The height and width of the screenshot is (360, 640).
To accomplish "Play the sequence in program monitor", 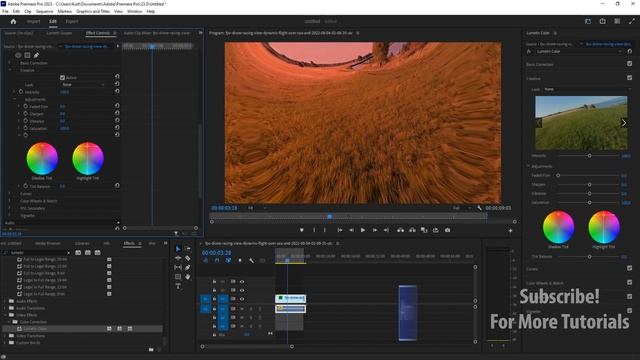I will tap(362, 230).
